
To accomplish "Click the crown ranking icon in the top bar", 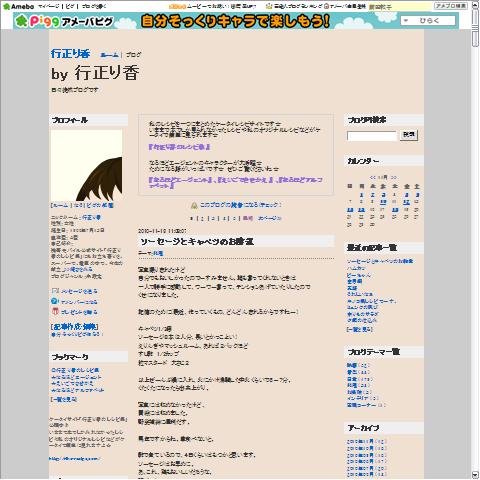I will click(269, 6).
